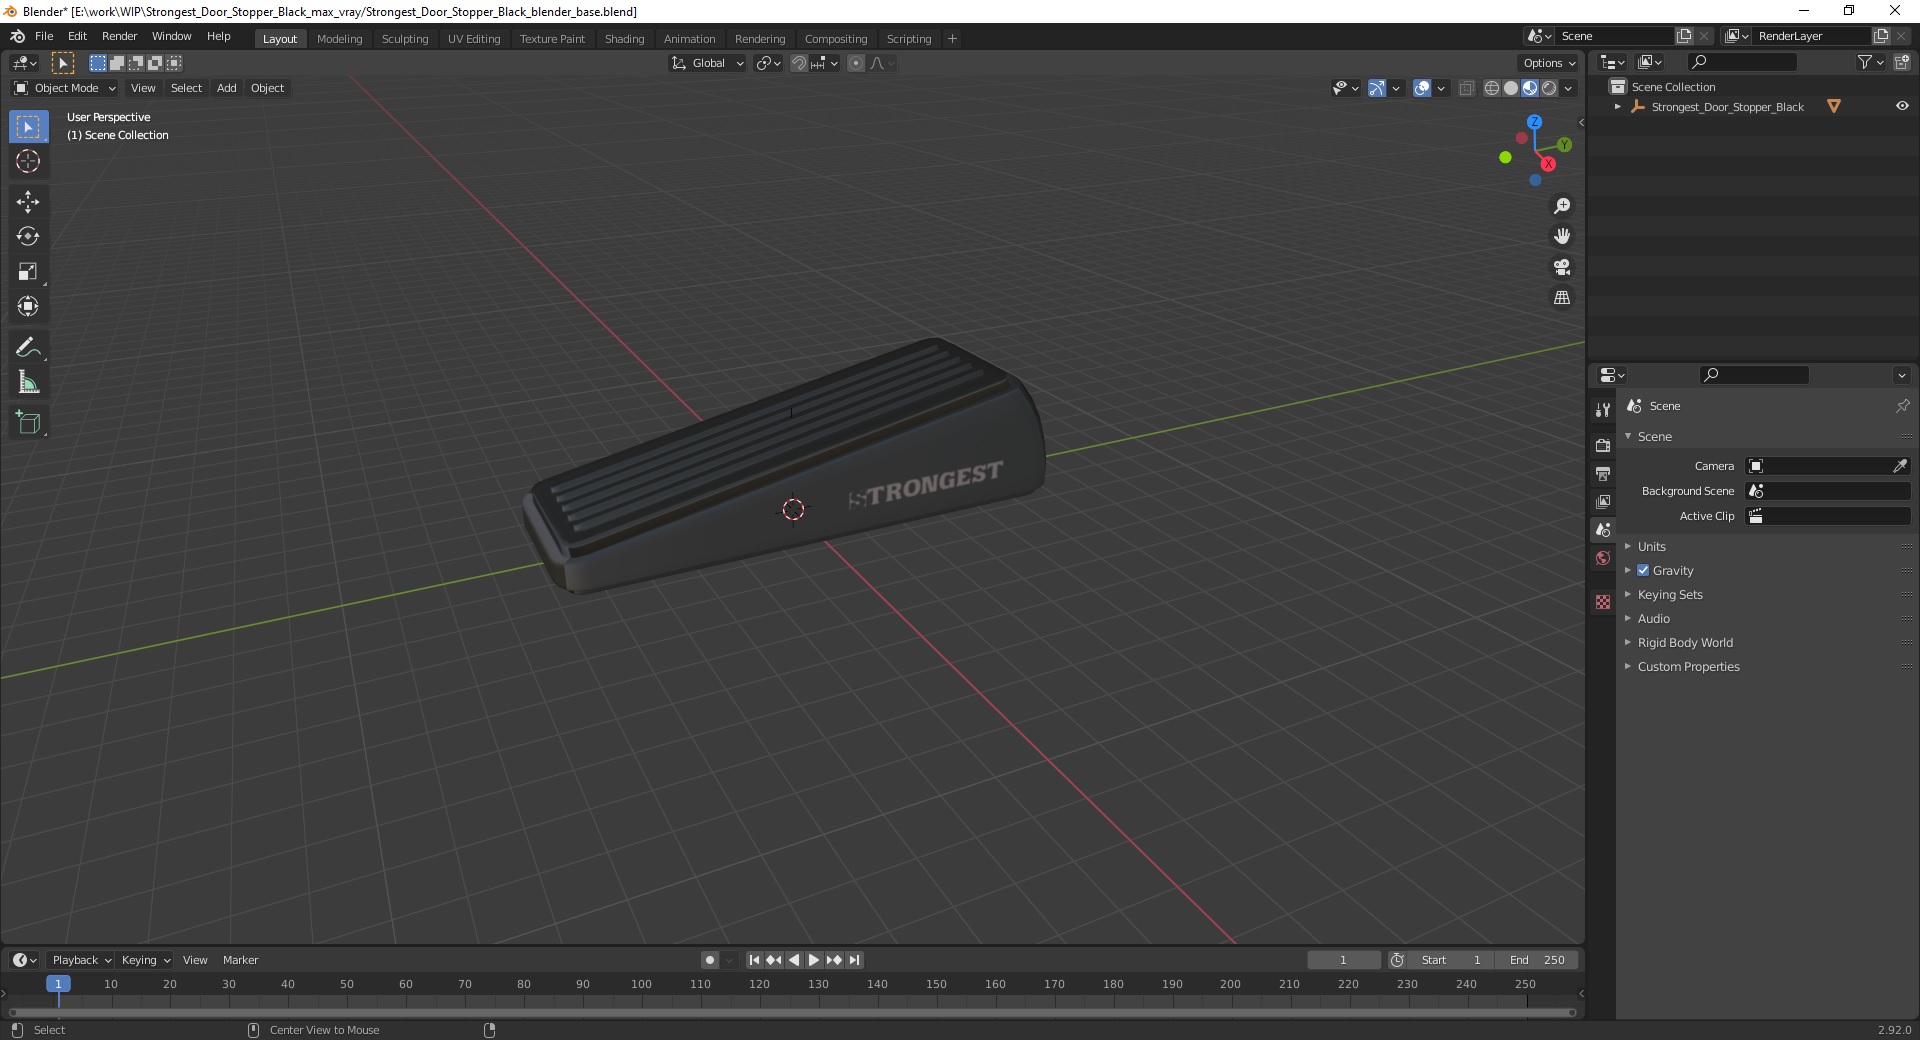Expand the Audio panel

1653,619
